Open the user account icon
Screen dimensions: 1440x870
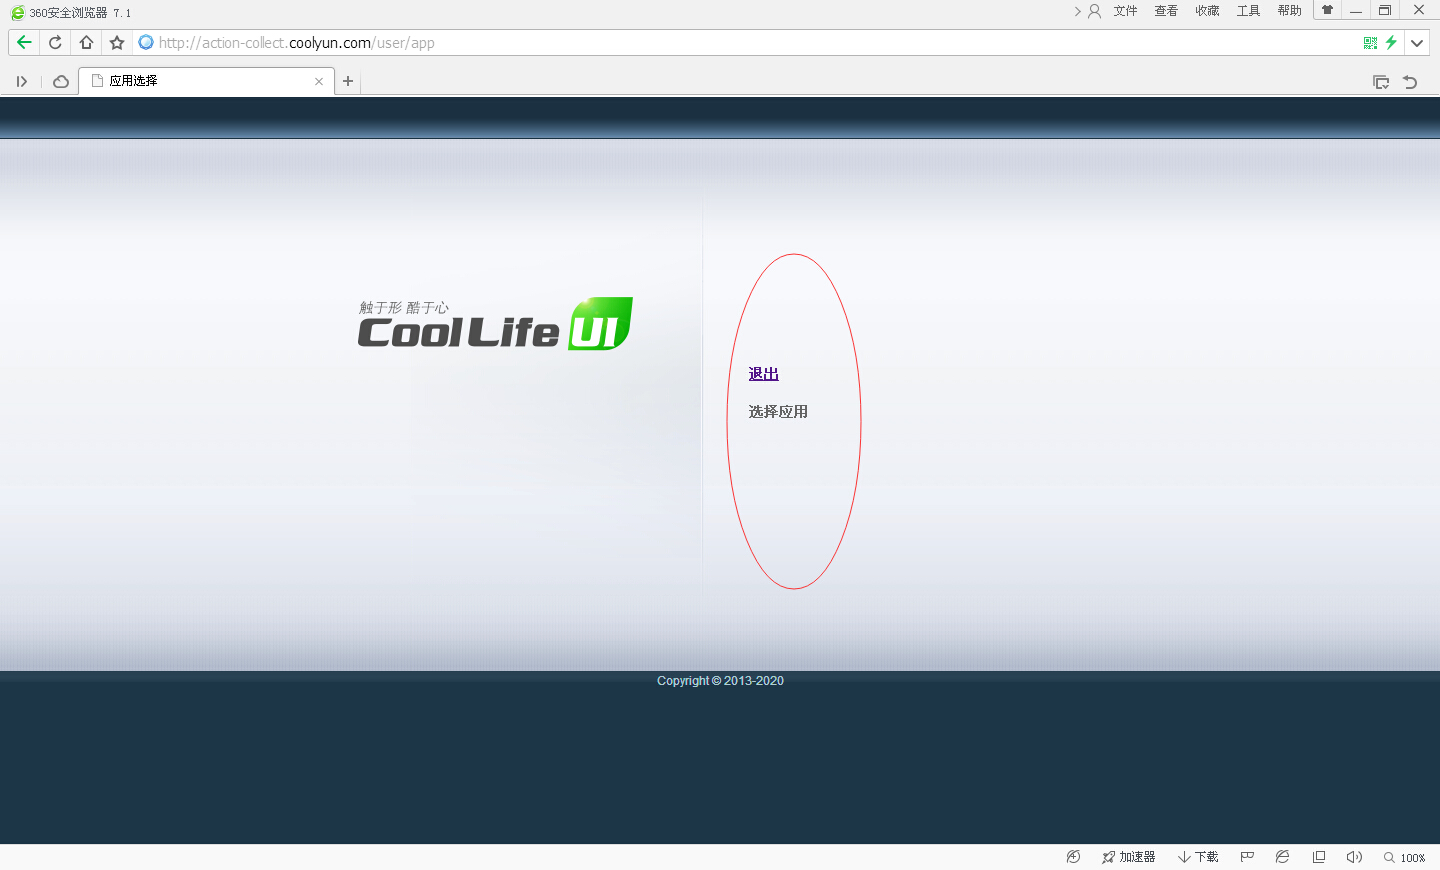[x=1094, y=11]
